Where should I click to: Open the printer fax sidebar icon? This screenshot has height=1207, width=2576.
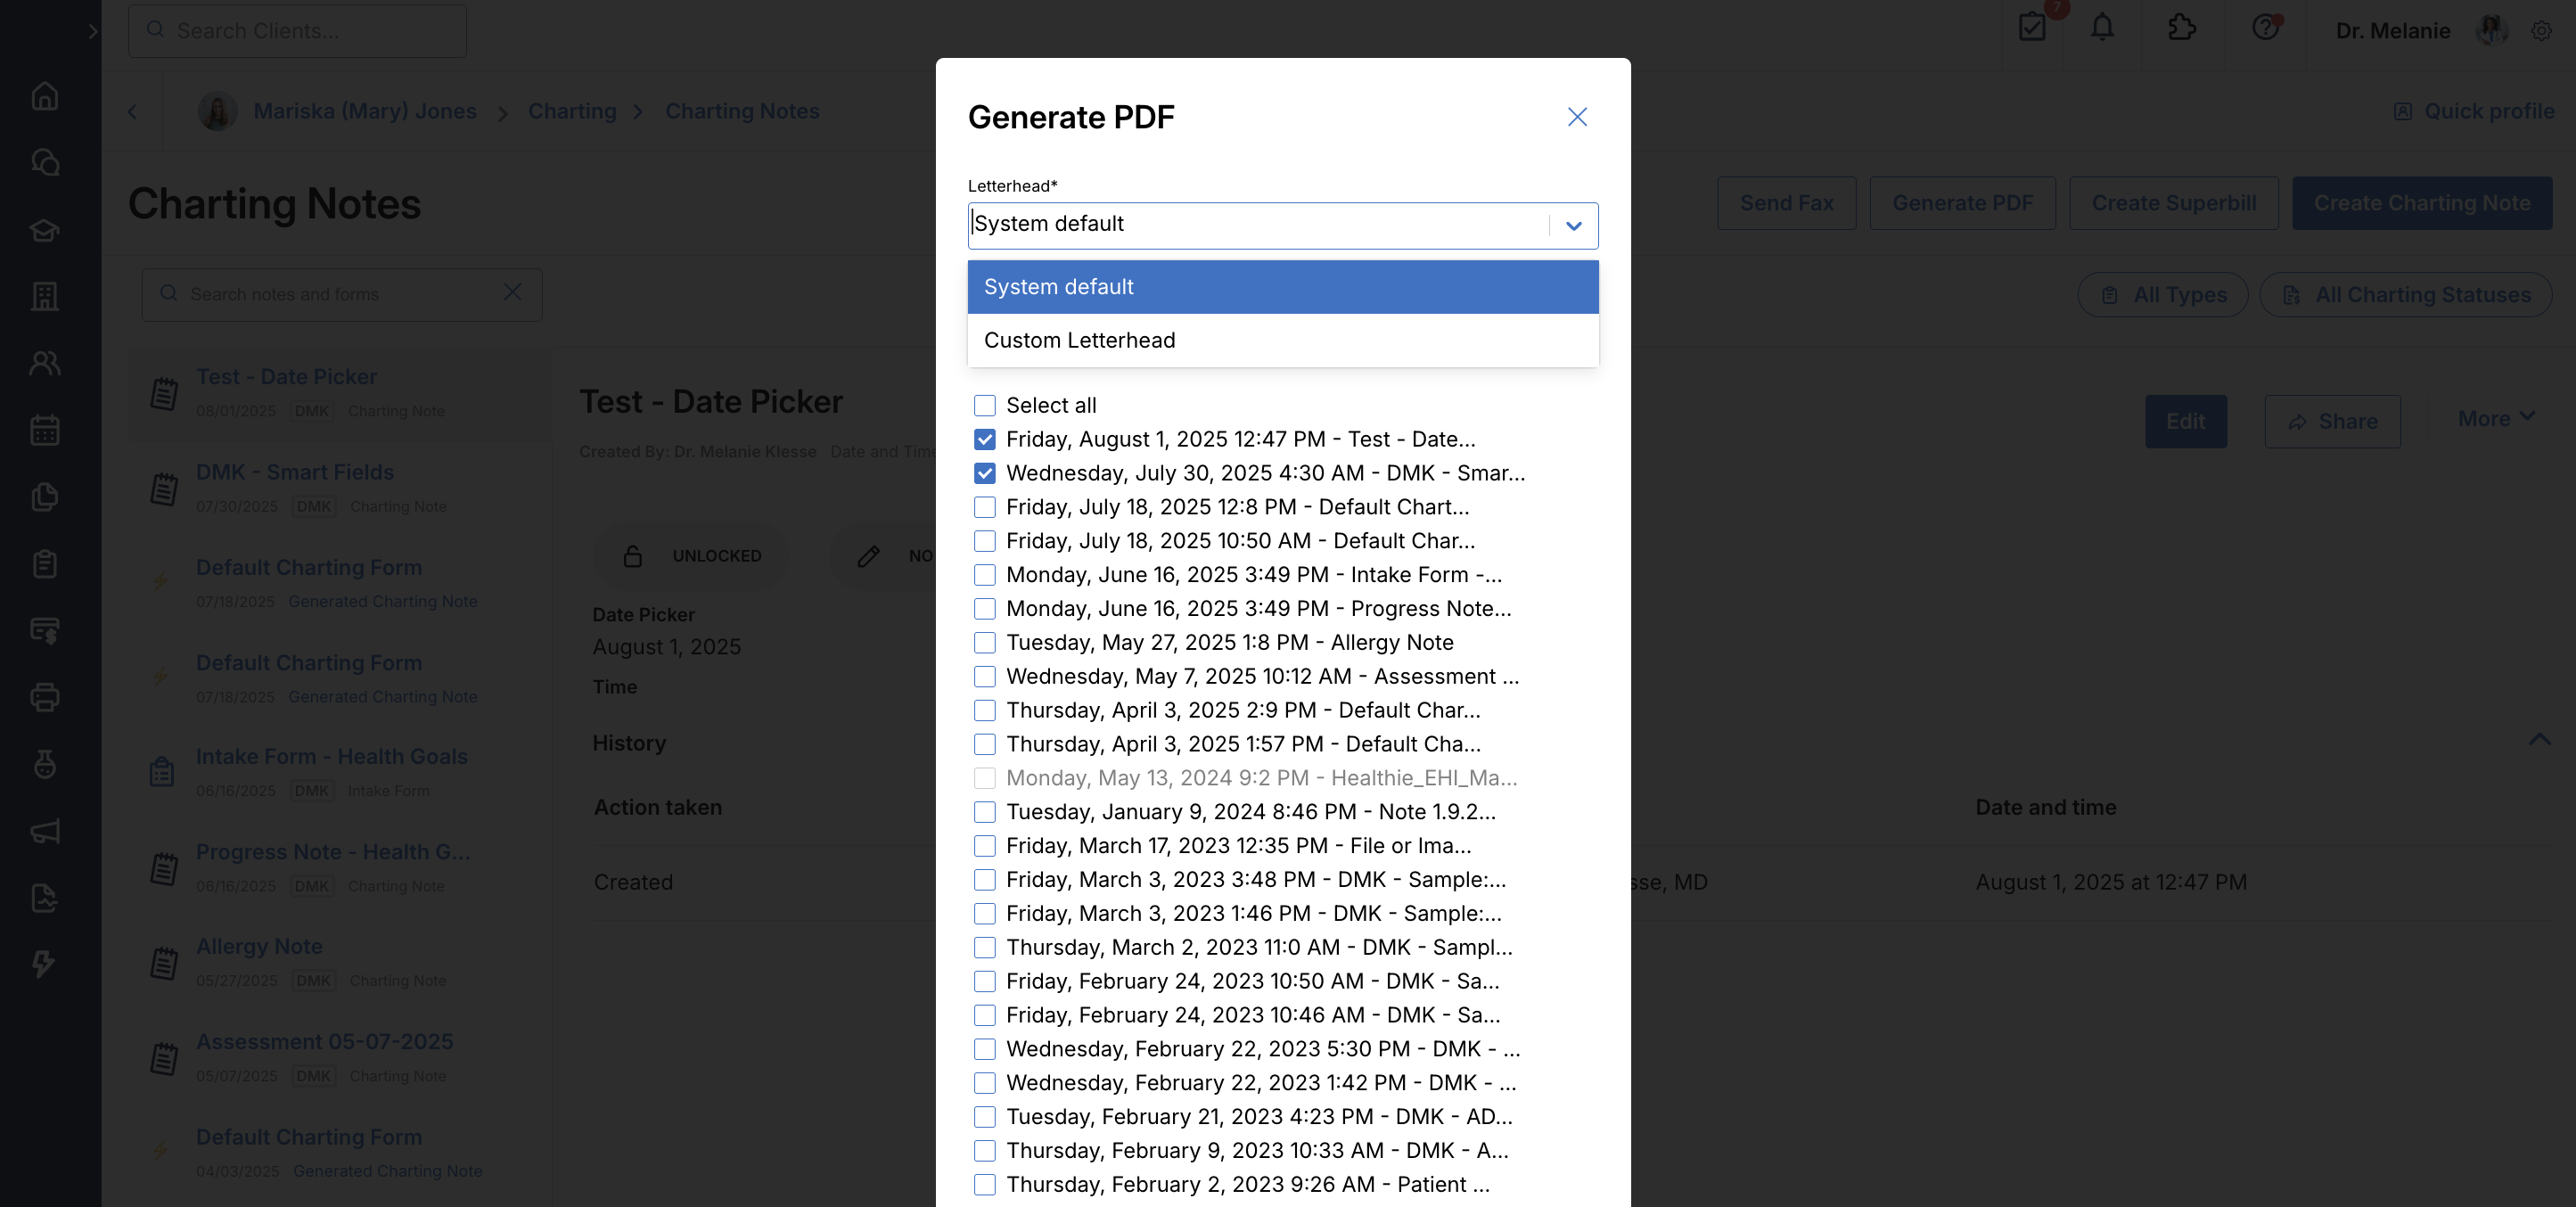(x=45, y=697)
